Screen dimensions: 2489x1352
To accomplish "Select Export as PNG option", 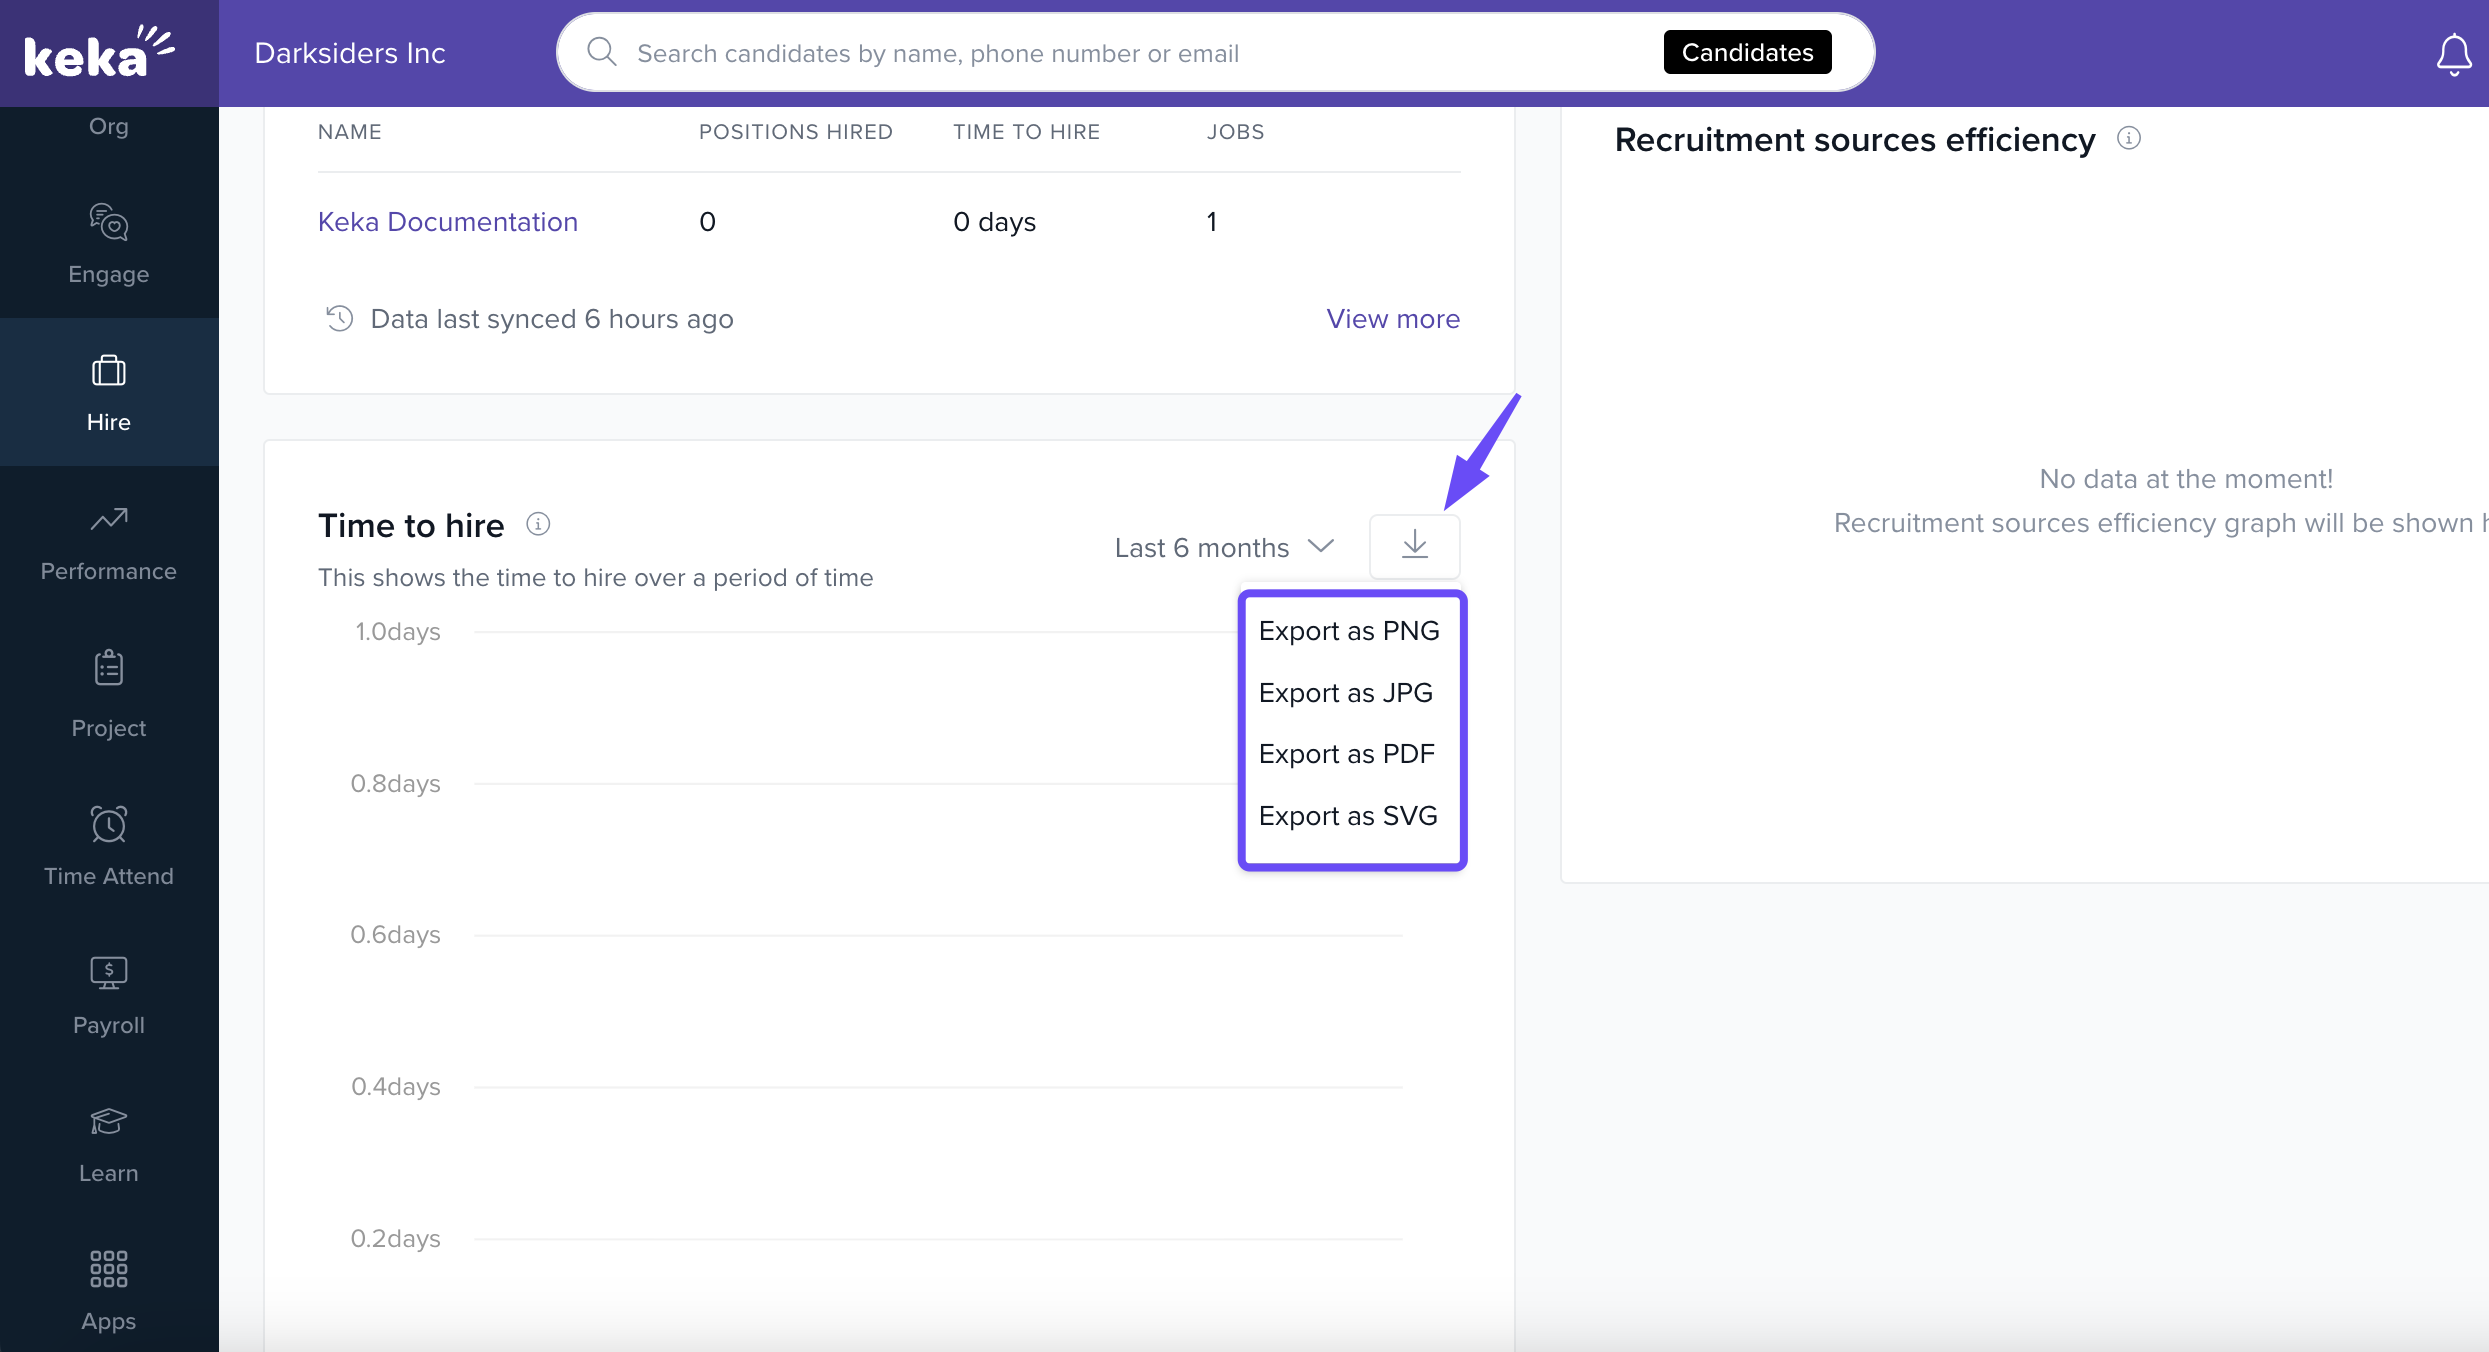I will tap(1348, 631).
